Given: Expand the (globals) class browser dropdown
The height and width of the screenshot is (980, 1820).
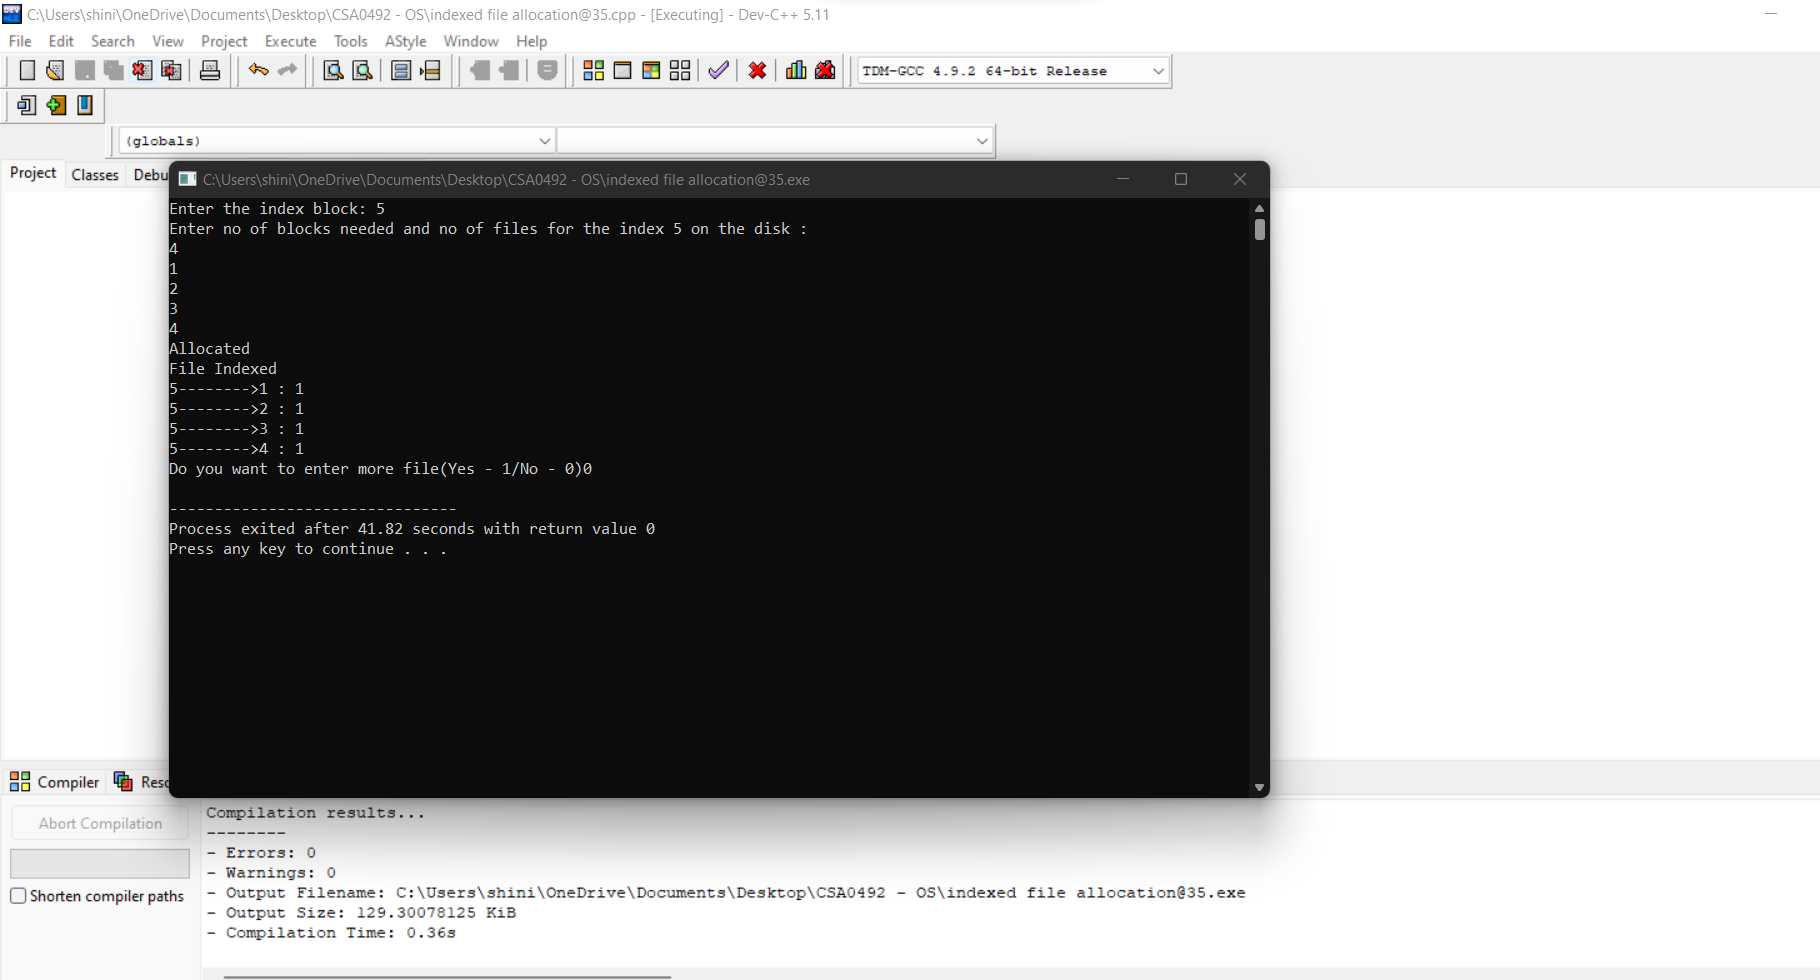Looking at the screenshot, I should point(335,140).
